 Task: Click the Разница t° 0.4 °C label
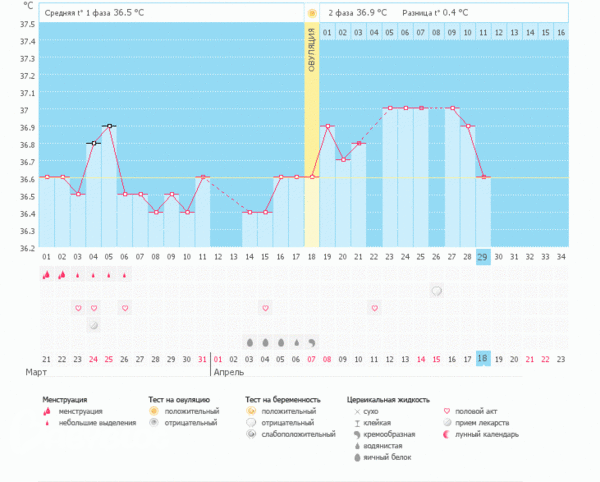tap(434, 13)
